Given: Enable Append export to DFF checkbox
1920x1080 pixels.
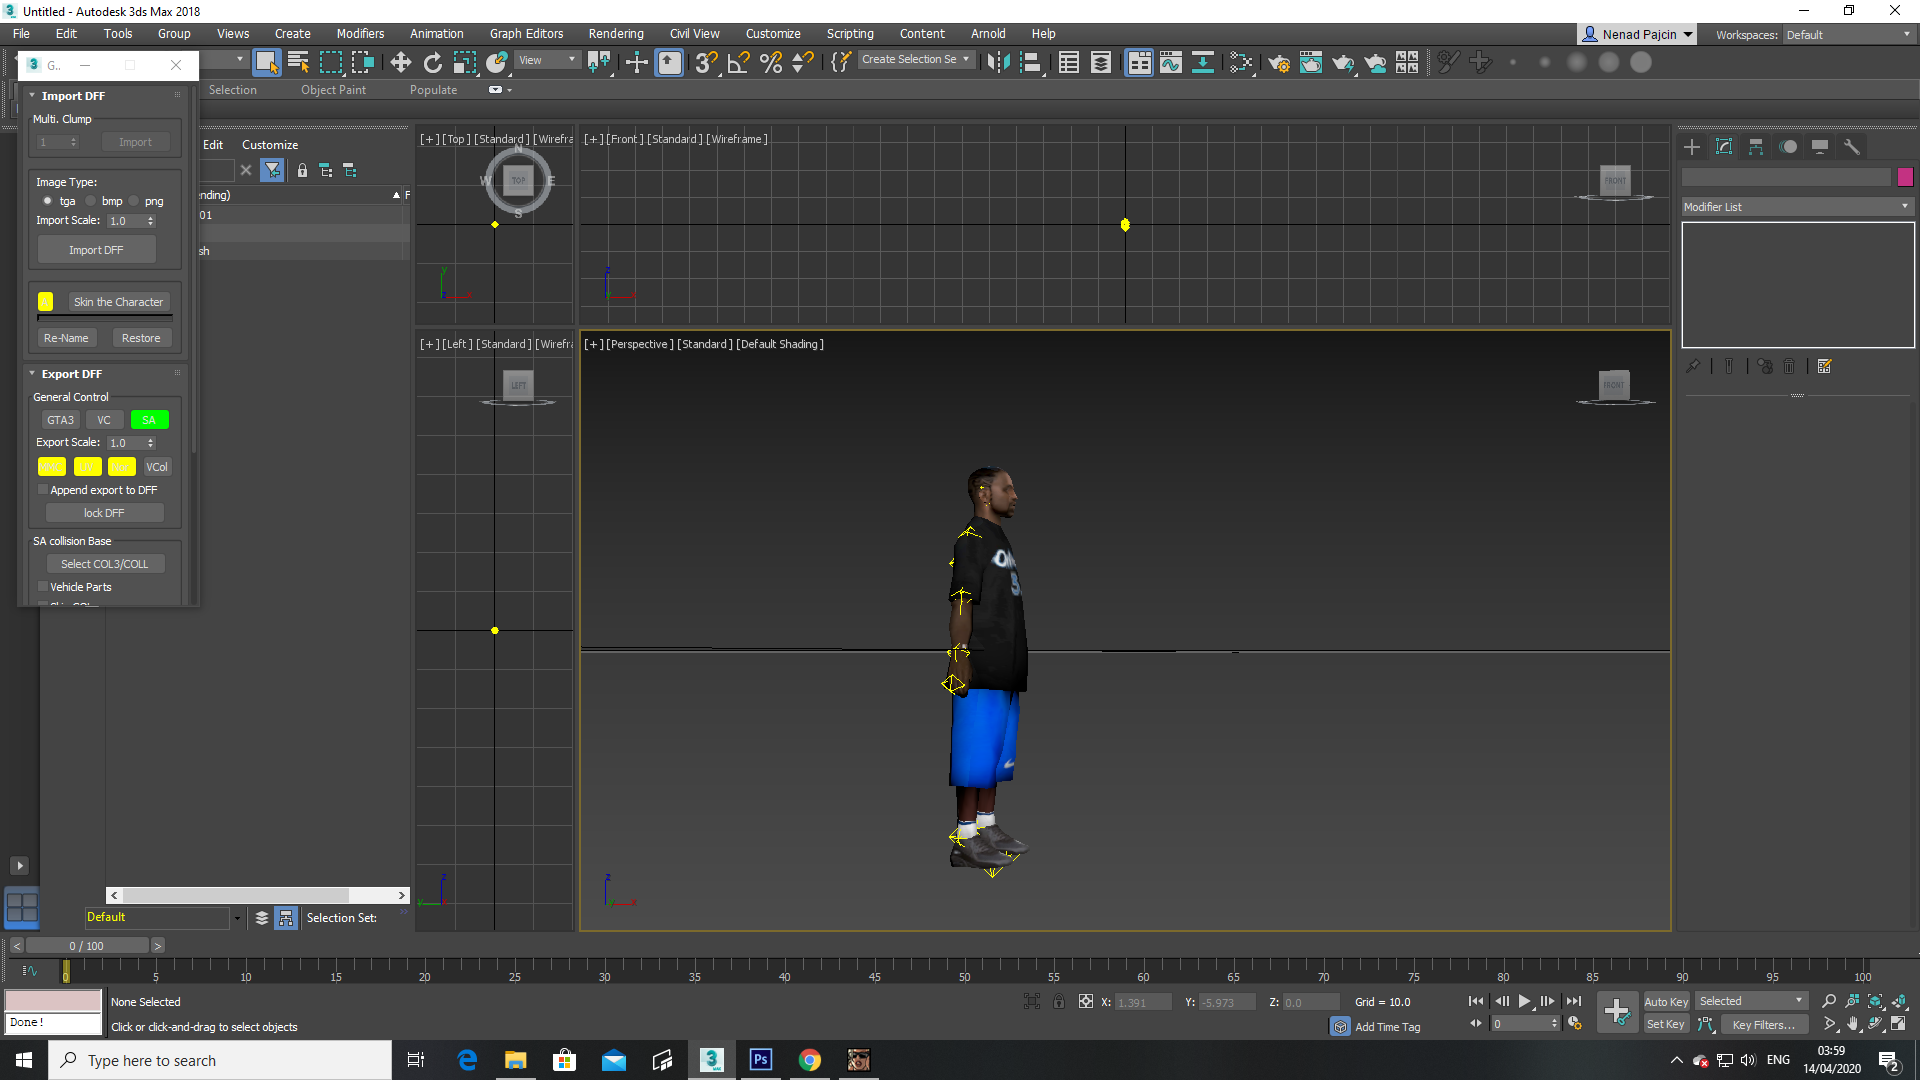Looking at the screenshot, I should (43, 490).
